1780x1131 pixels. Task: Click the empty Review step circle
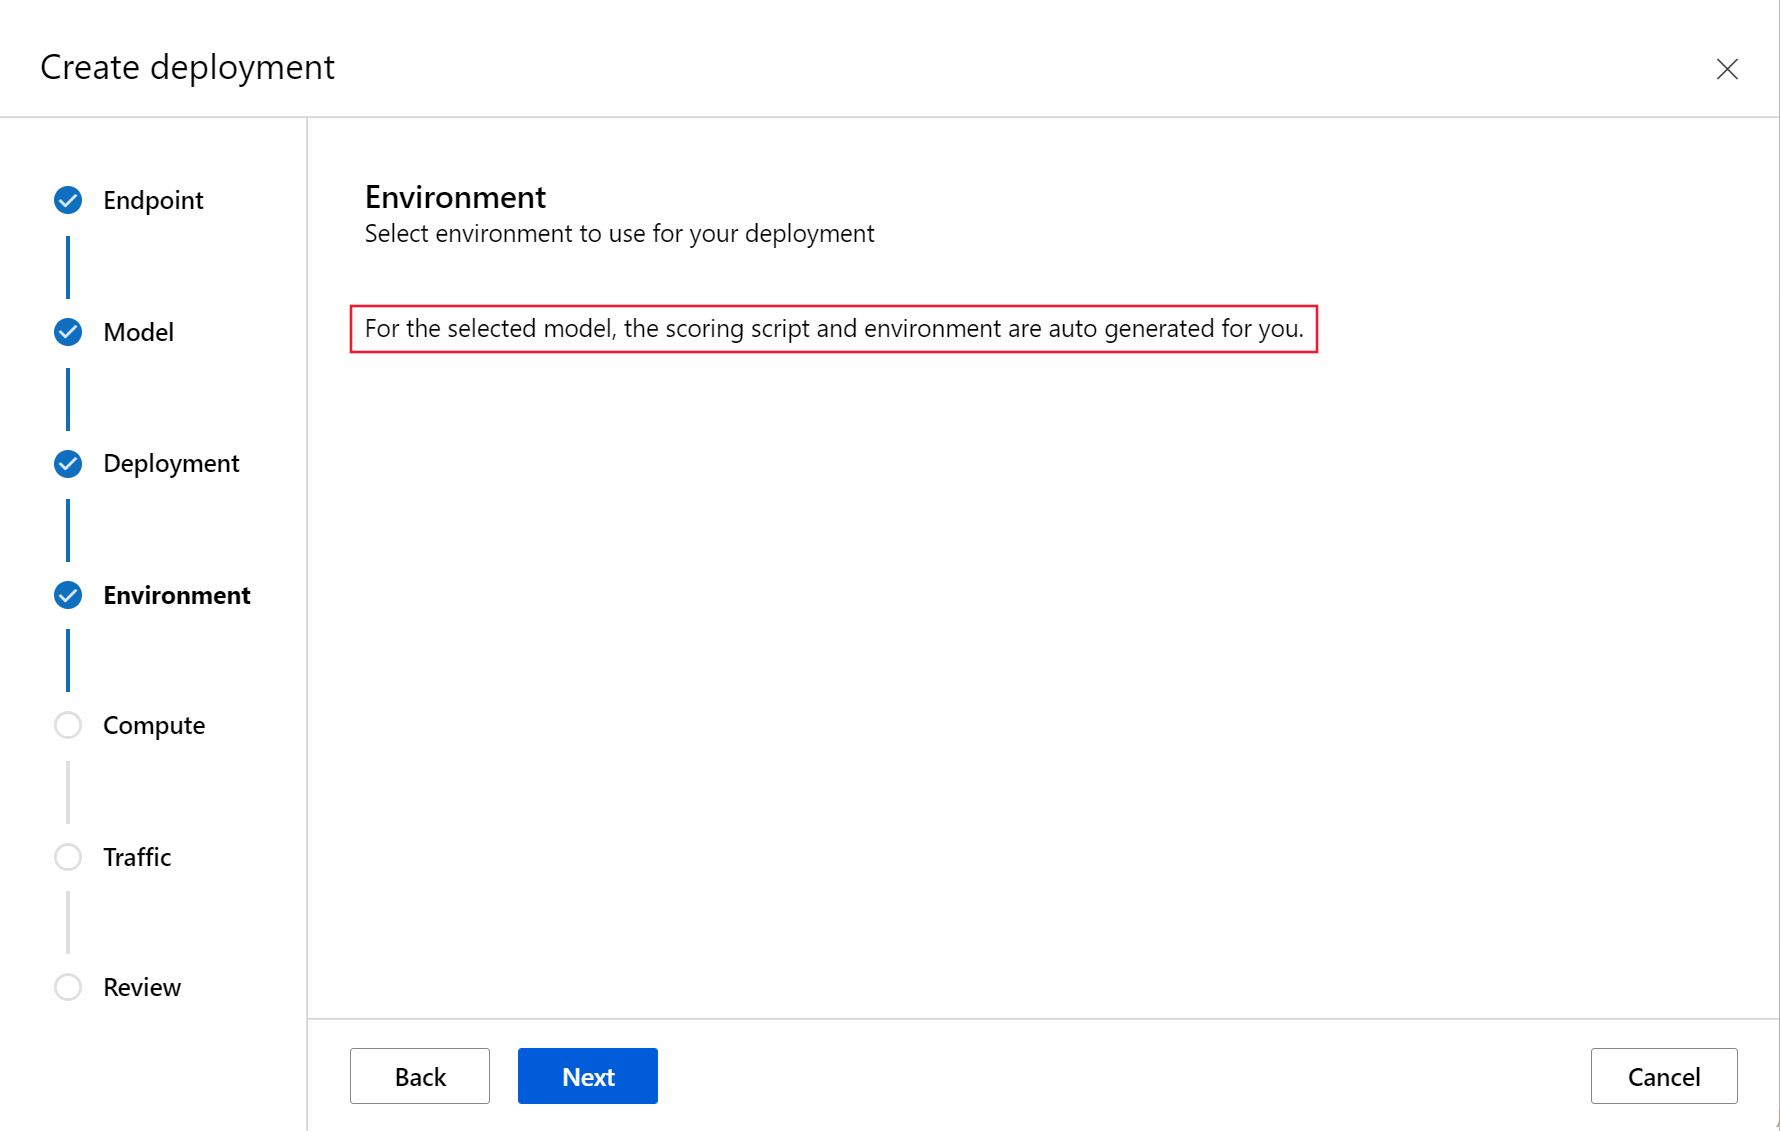coord(68,987)
